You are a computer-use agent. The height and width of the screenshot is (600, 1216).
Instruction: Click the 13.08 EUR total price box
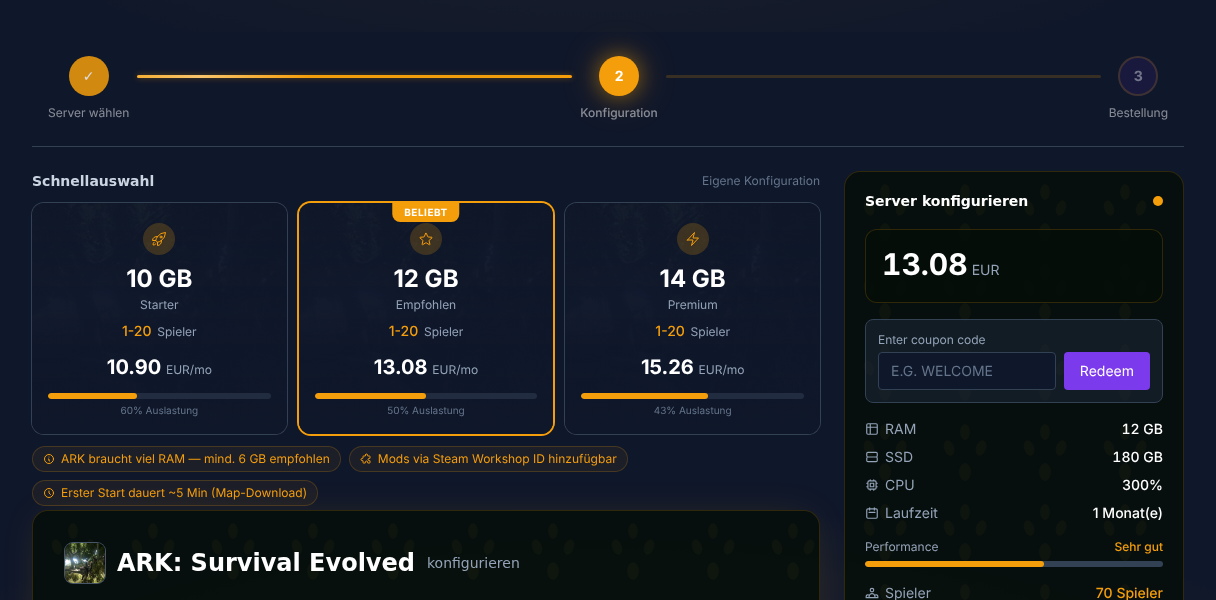coord(1014,266)
